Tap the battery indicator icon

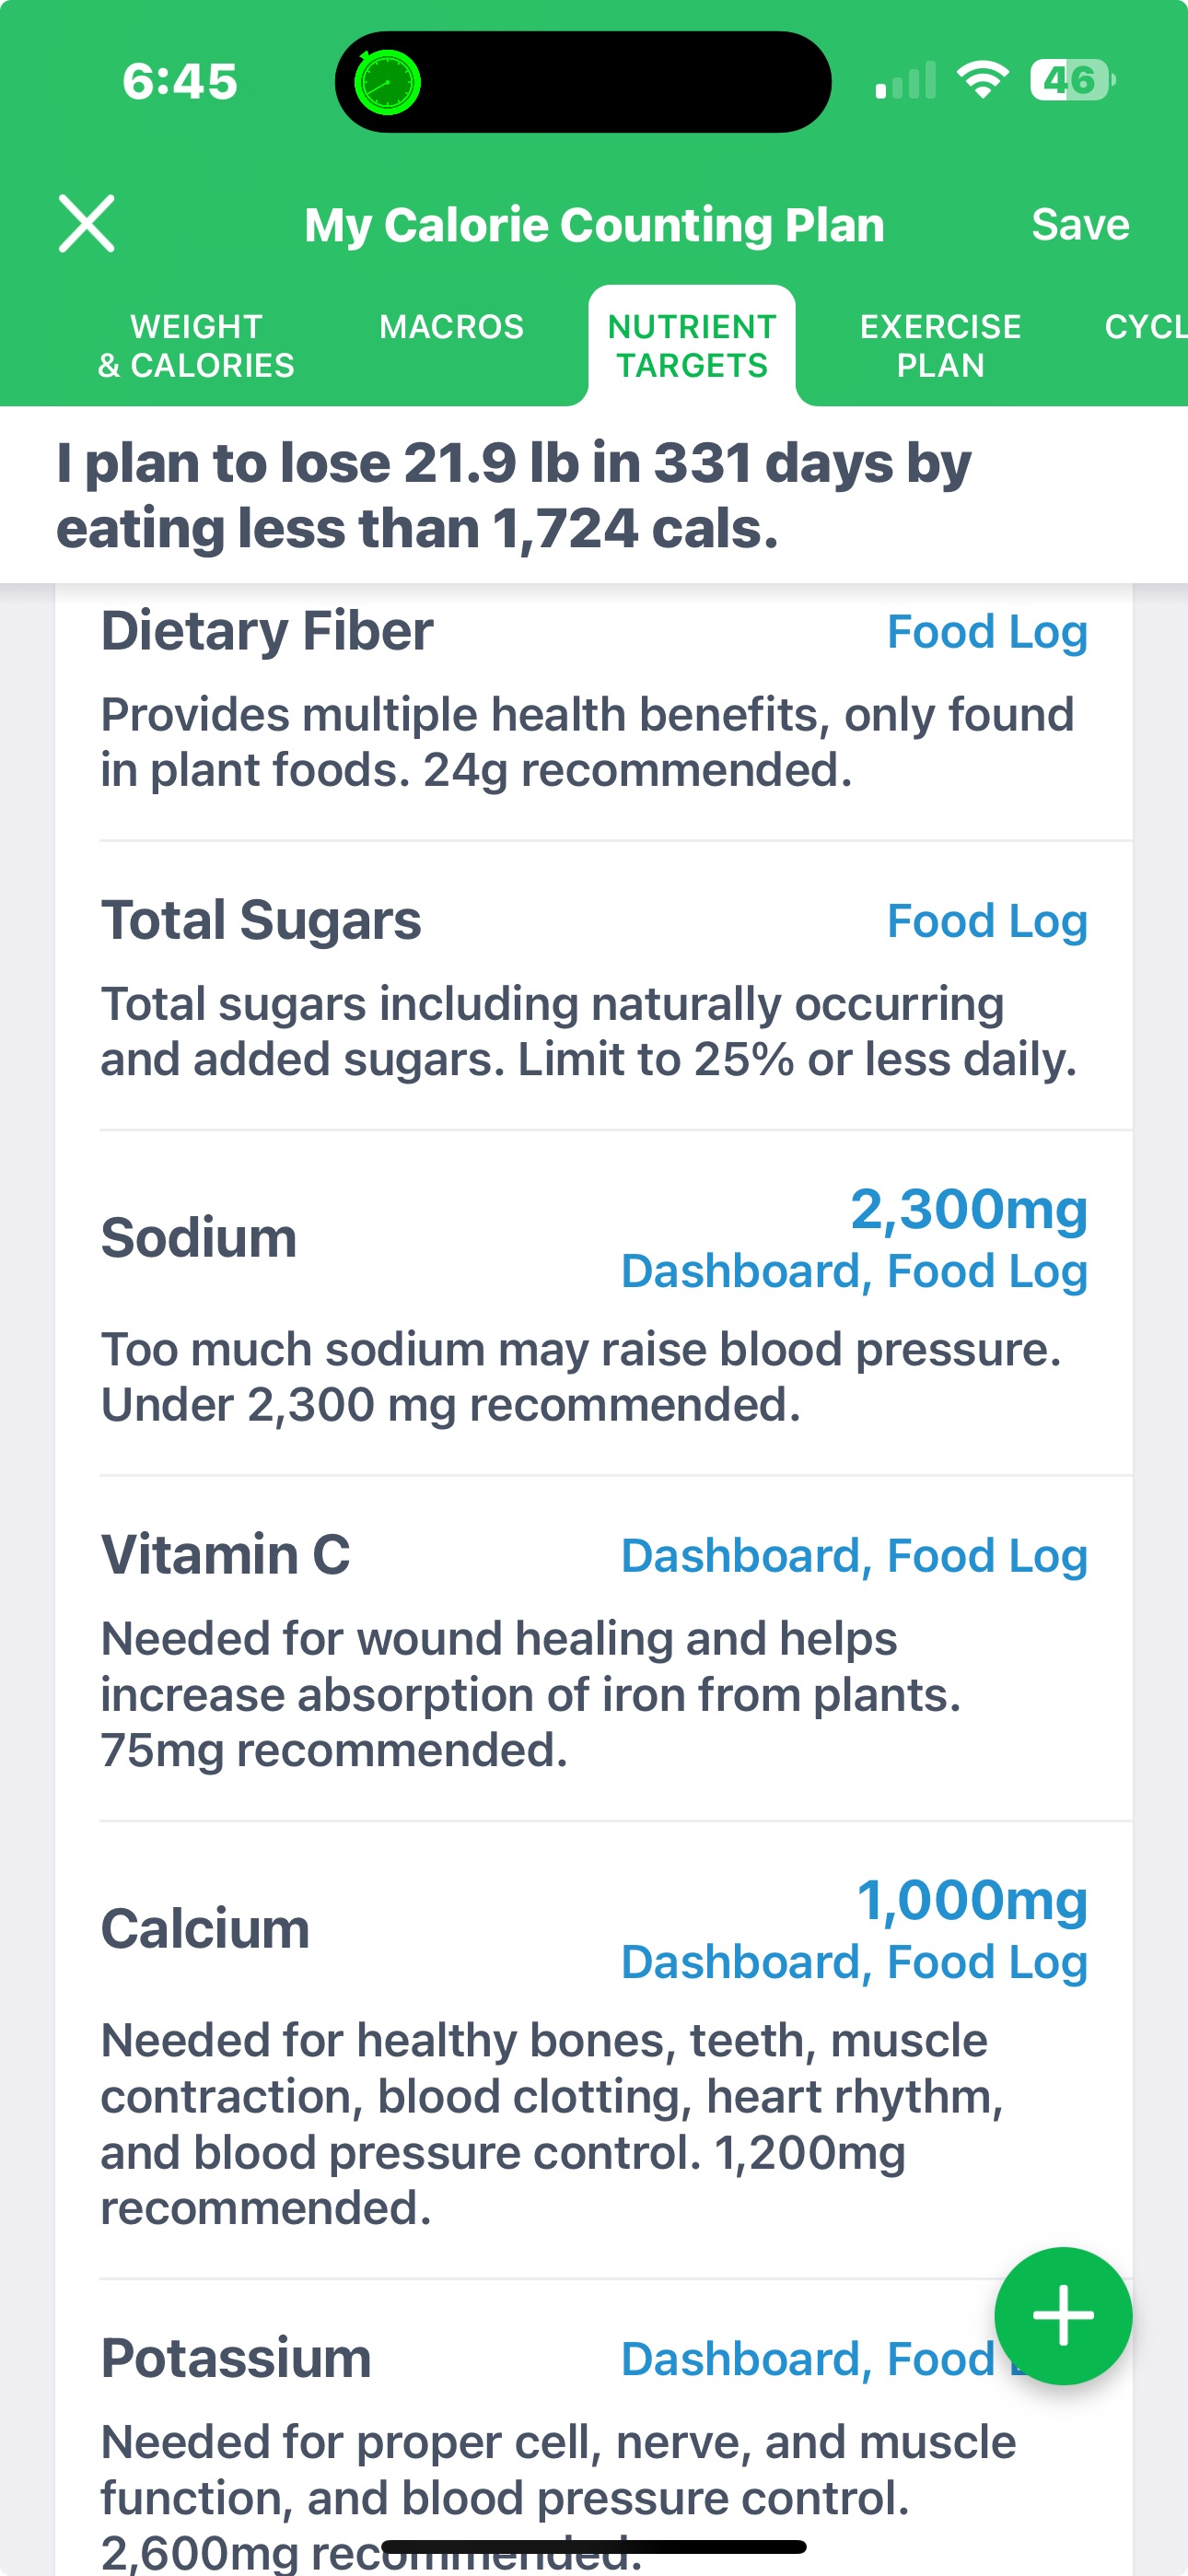click(x=1072, y=80)
